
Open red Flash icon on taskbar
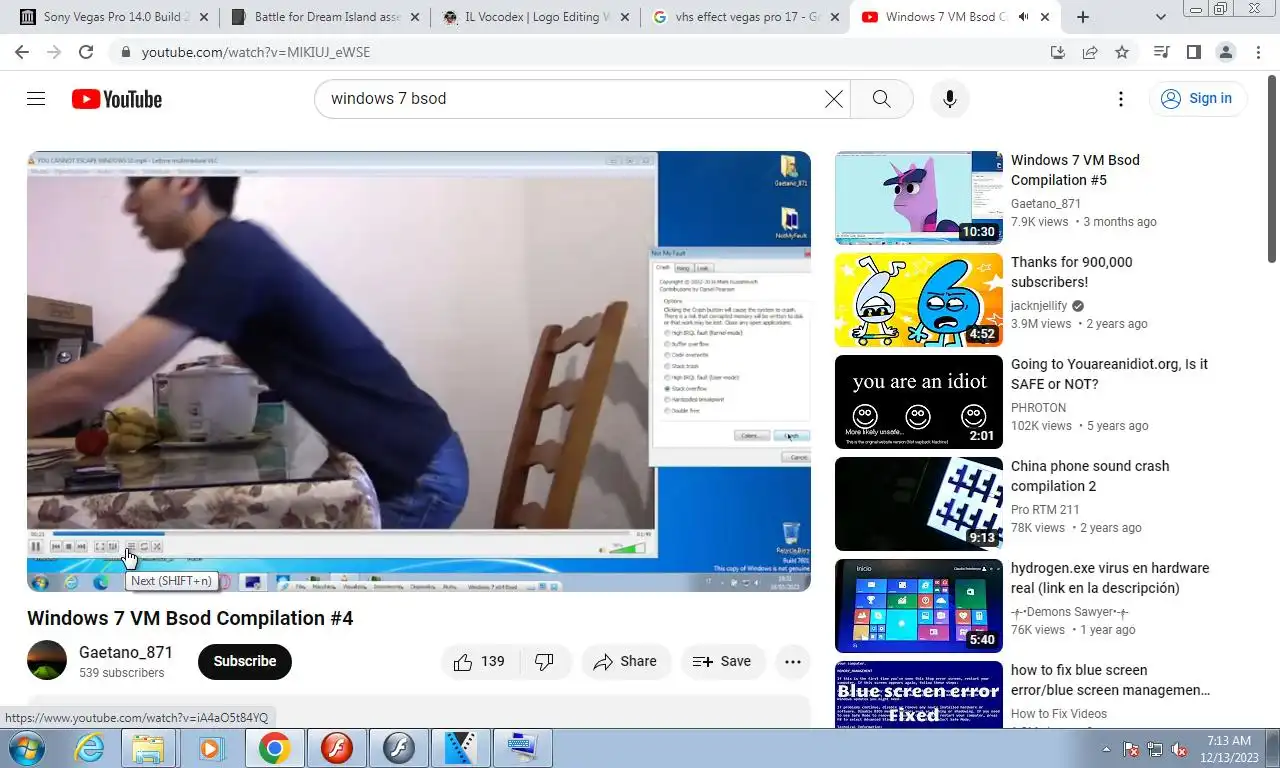pyautogui.click(x=337, y=748)
